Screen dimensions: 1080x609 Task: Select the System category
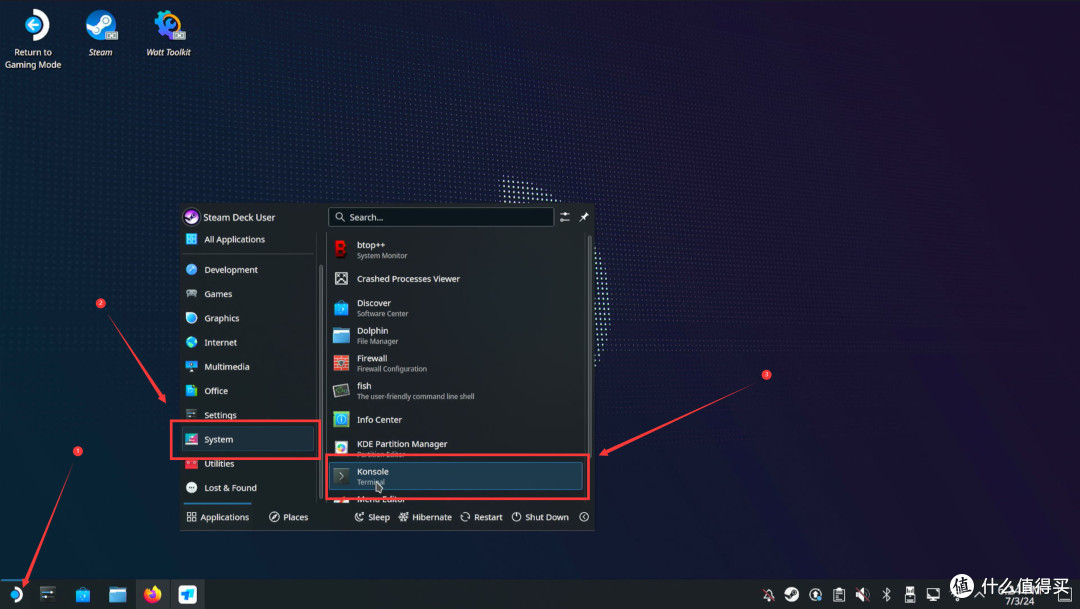click(248, 440)
